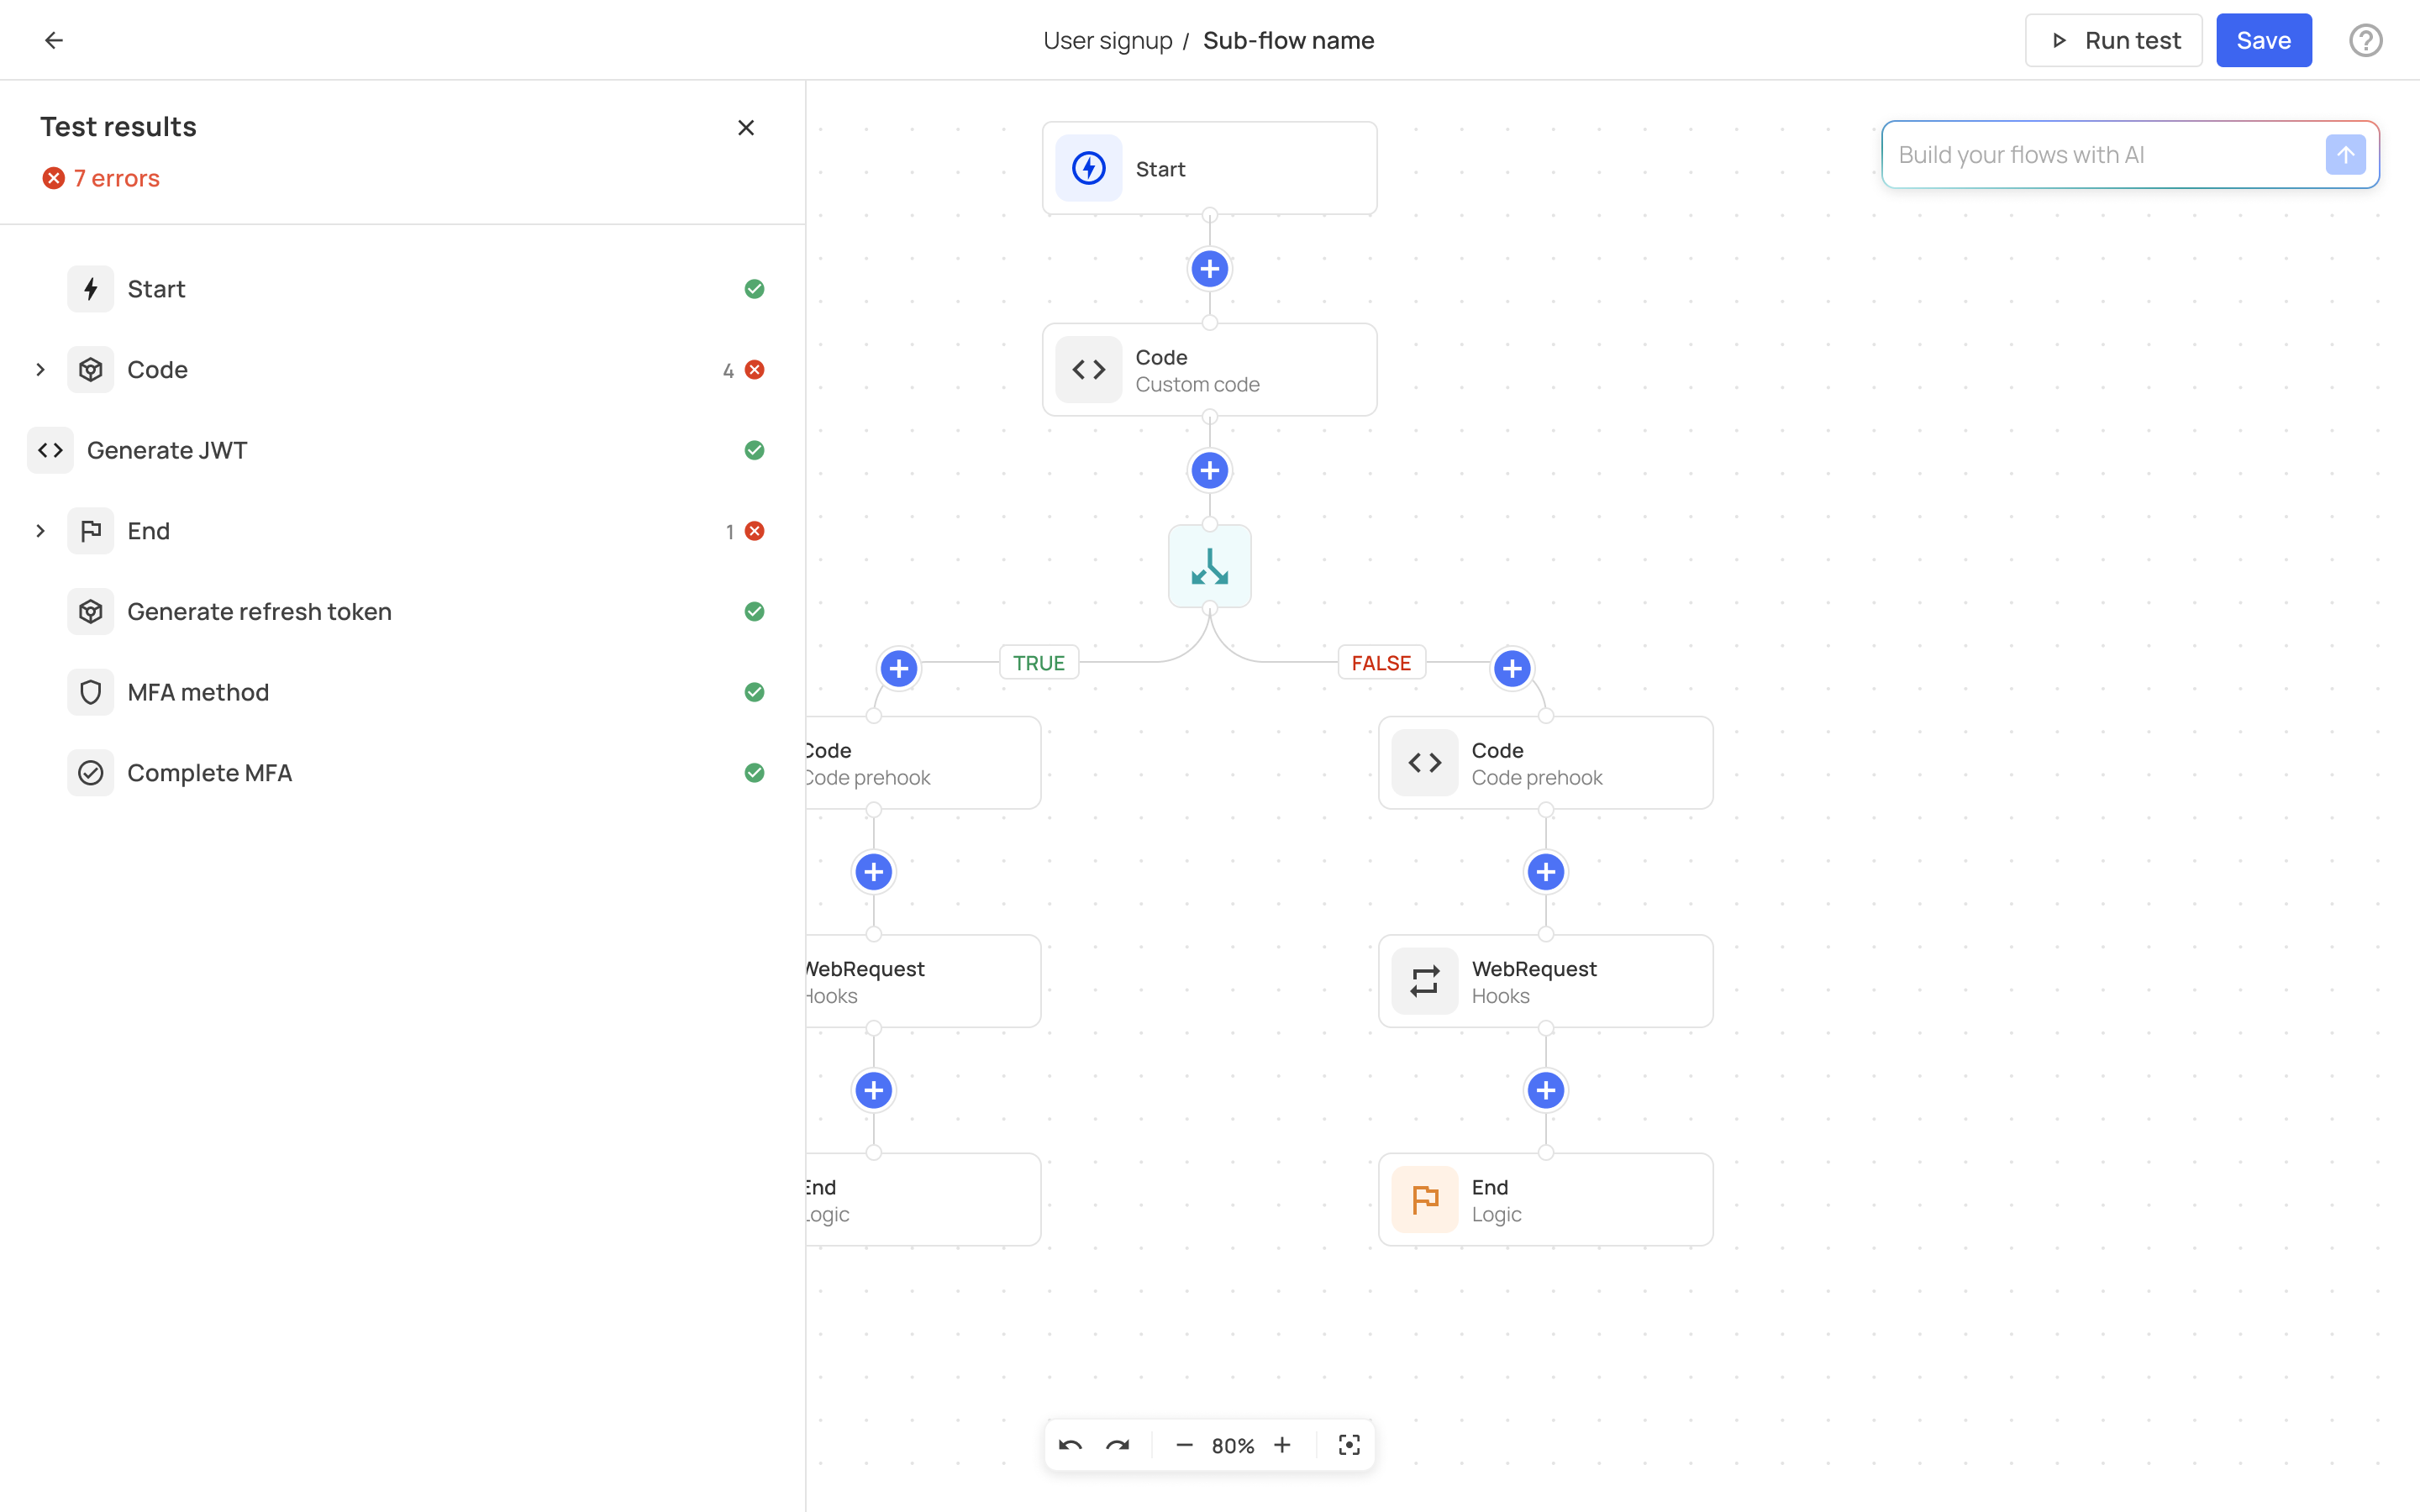Open the help question mark icon

(2365, 40)
